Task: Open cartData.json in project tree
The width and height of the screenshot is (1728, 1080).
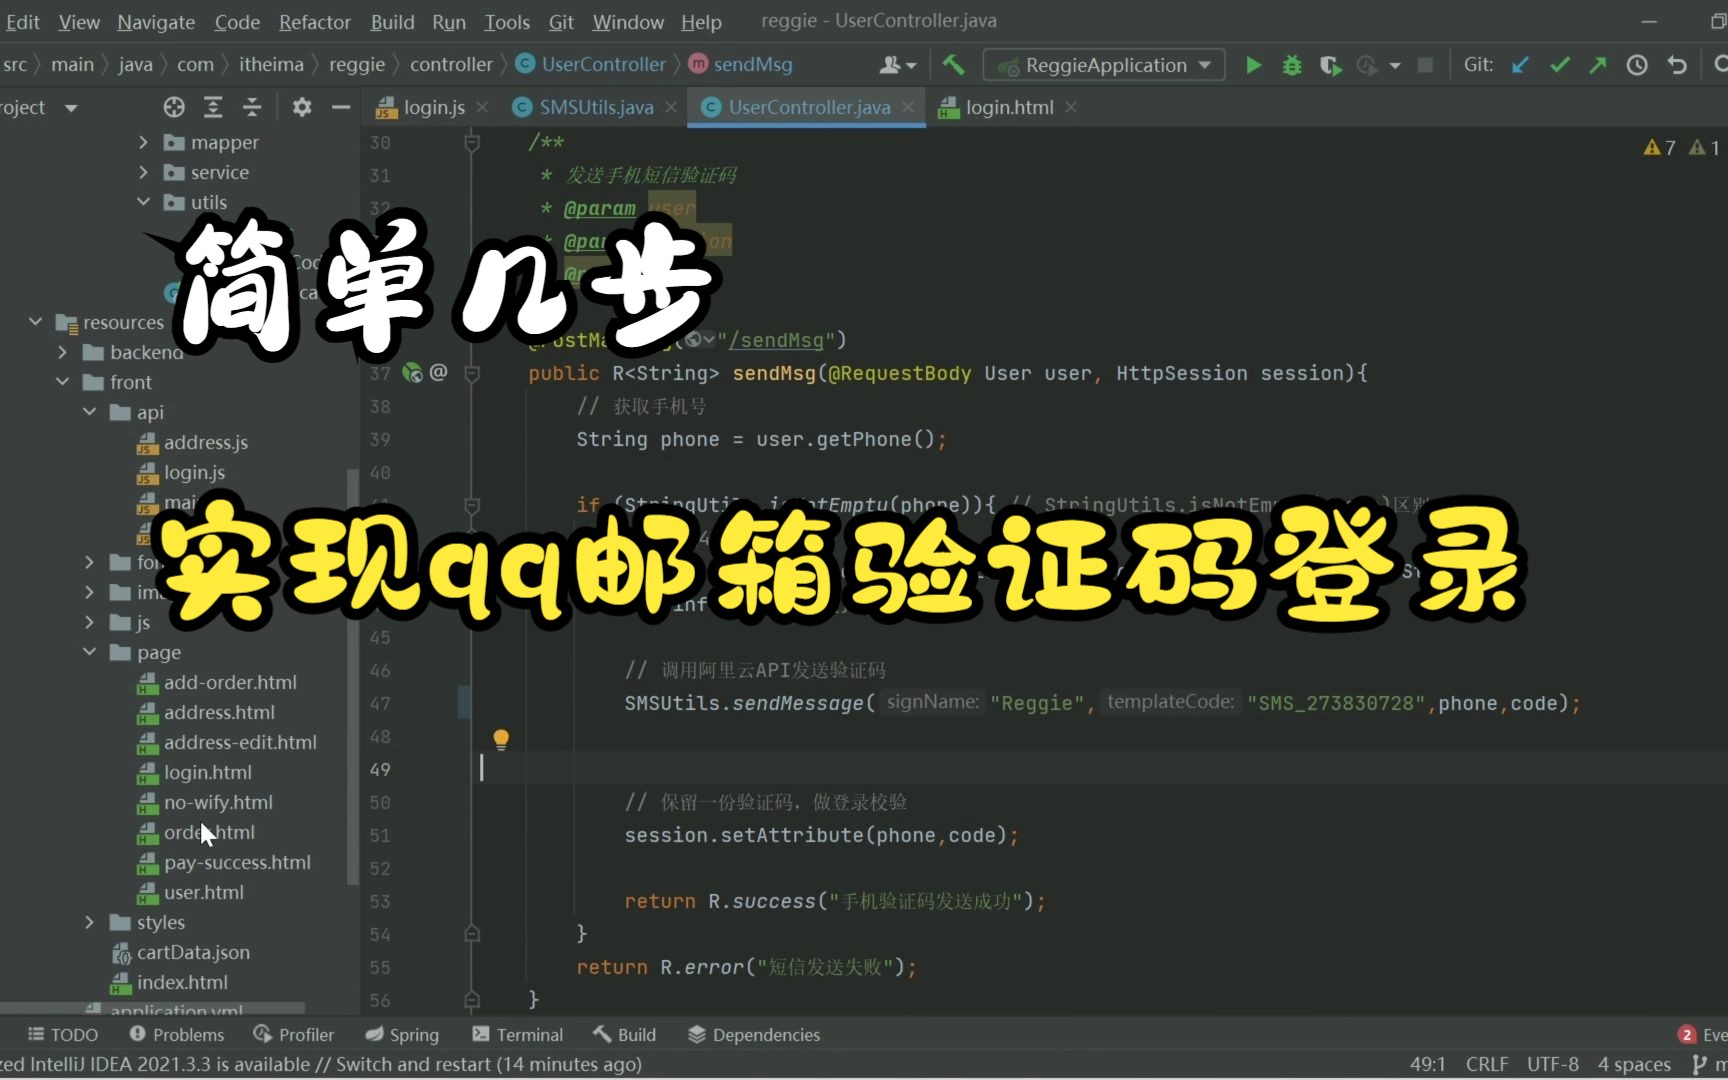Action: coord(193,952)
